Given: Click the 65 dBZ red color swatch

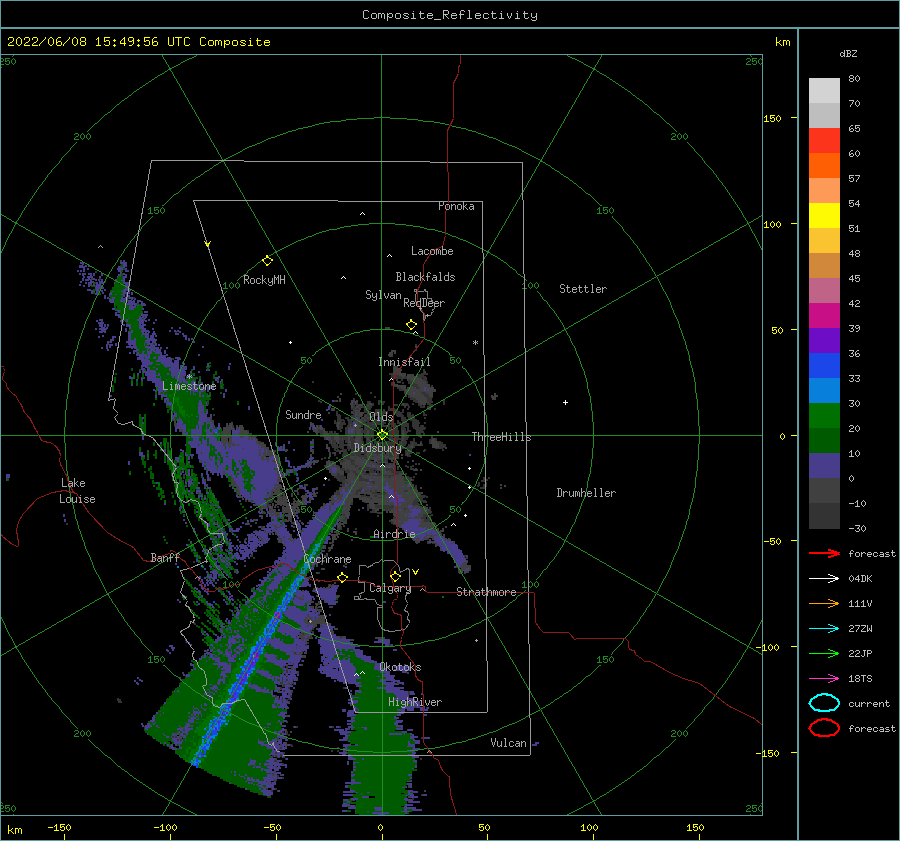Looking at the screenshot, I should [x=824, y=140].
